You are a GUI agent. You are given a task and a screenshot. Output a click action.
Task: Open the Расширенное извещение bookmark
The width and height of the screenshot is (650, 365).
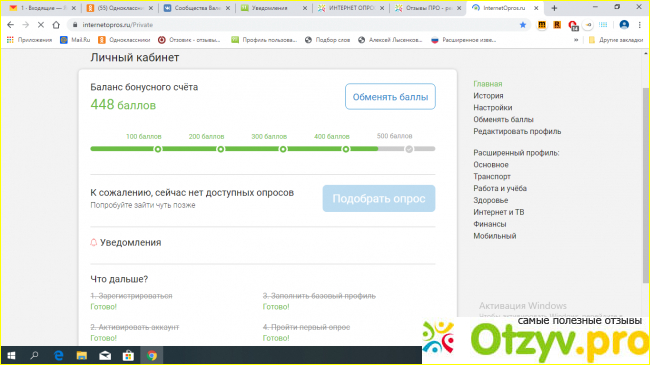[x=464, y=40]
